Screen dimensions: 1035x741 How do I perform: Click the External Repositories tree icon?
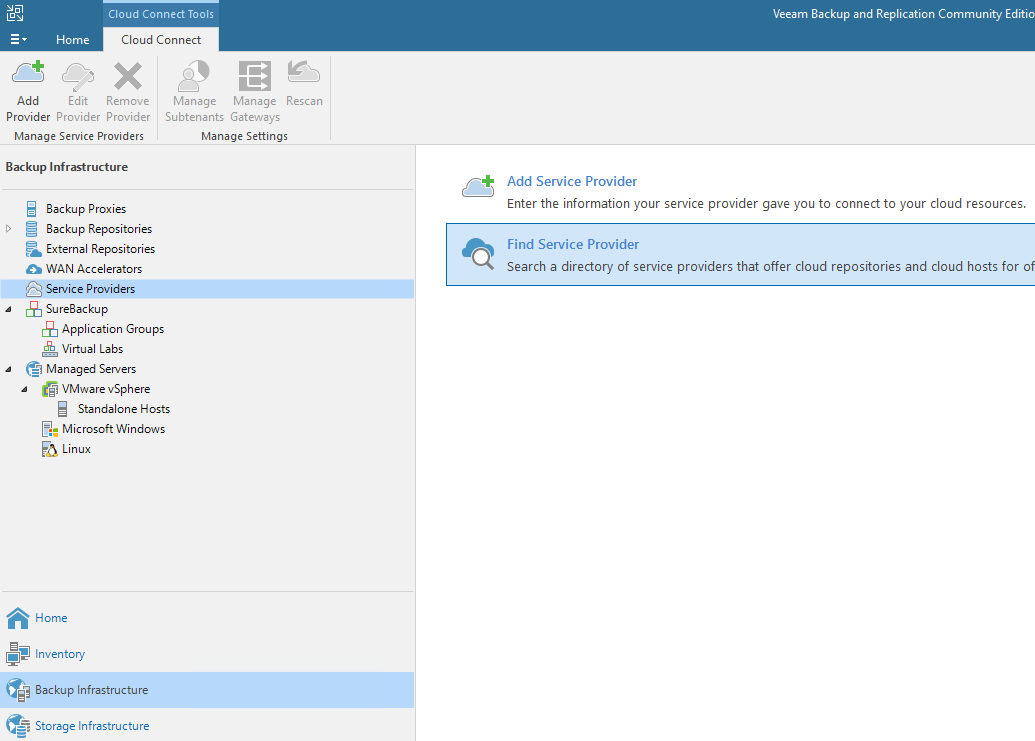(33, 249)
